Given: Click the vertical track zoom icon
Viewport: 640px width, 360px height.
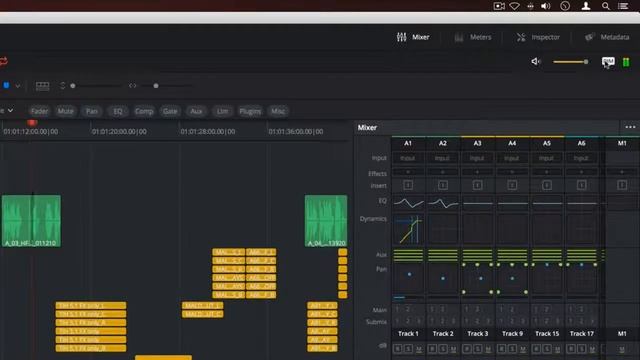Looking at the screenshot, I should click(62, 86).
